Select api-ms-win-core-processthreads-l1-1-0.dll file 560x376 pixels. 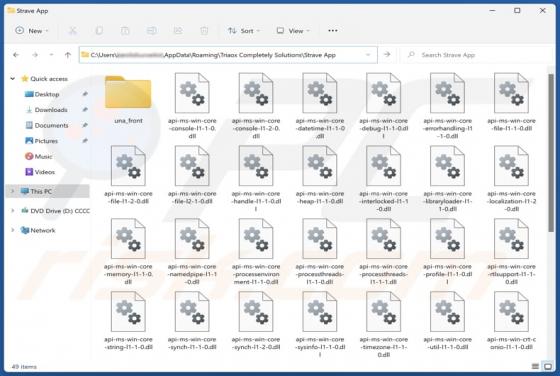pos(320,251)
